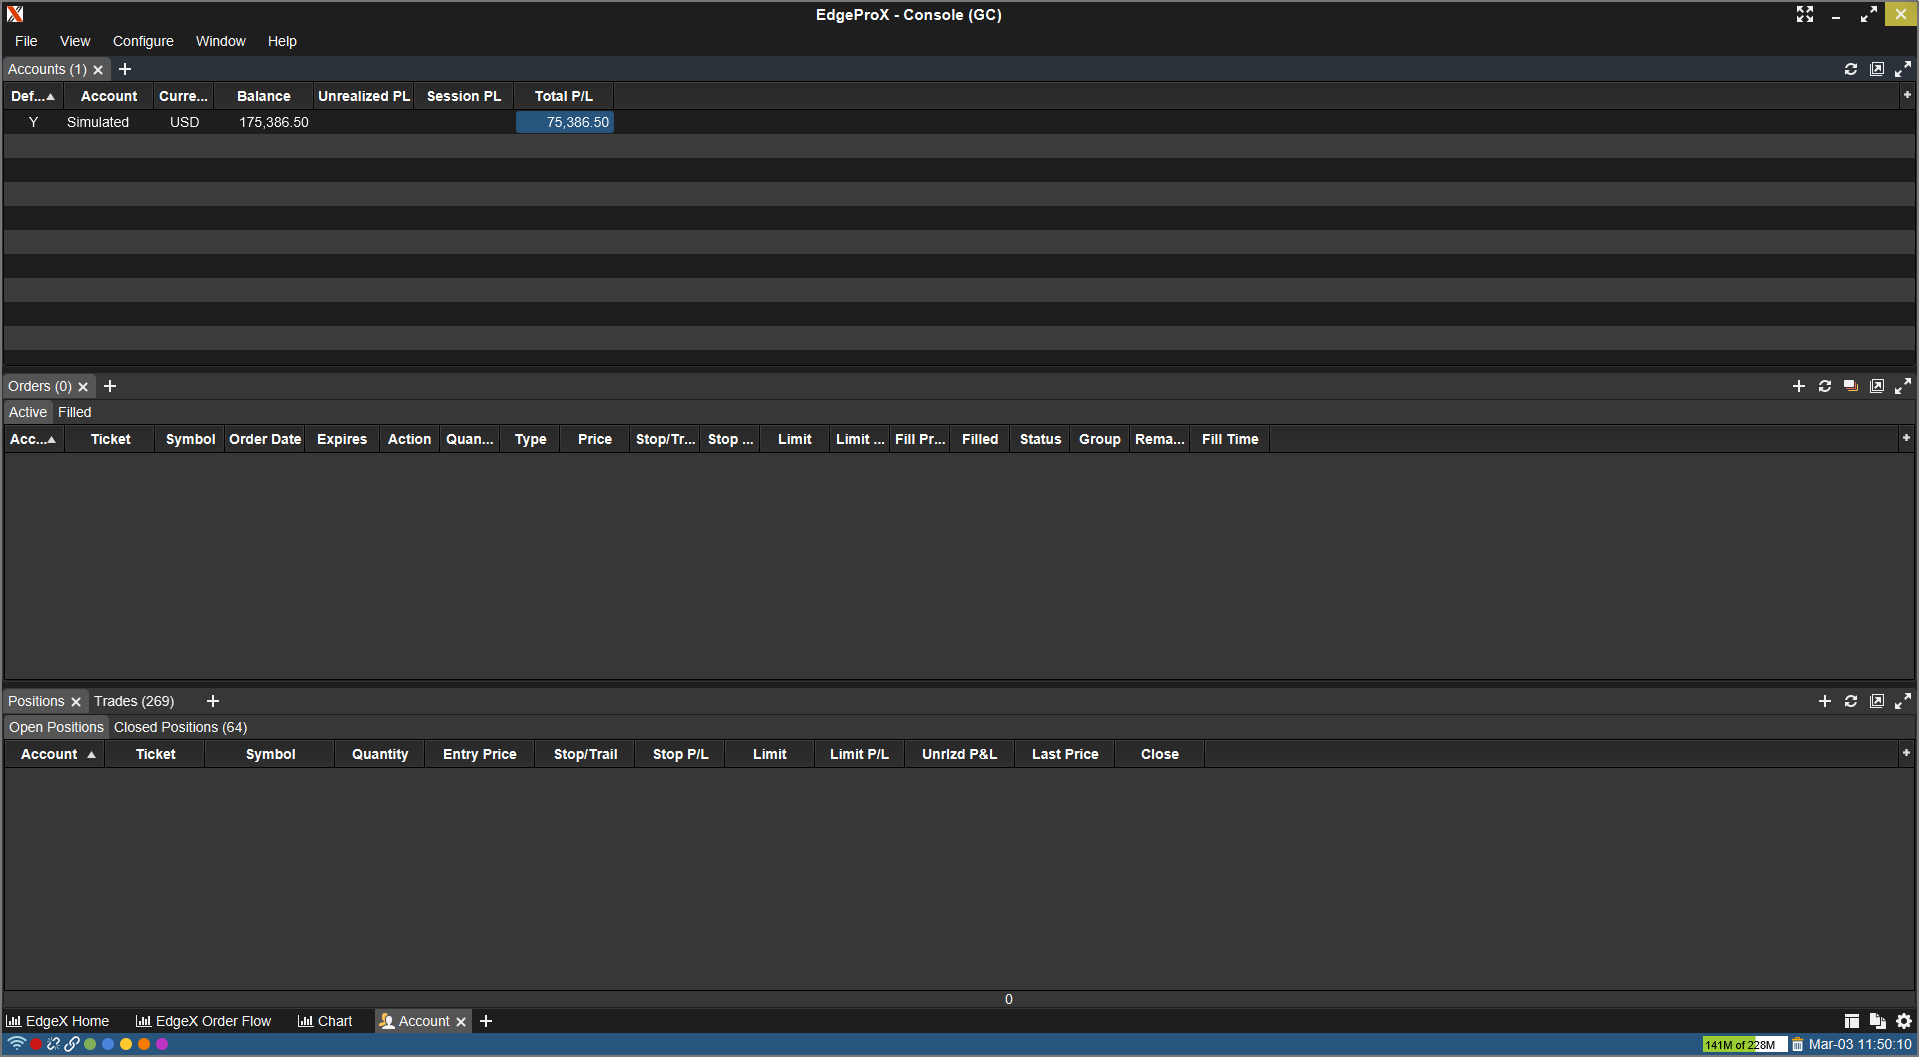
Task: Close the Accounts (1) tab
Action: (x=98, y=70)
